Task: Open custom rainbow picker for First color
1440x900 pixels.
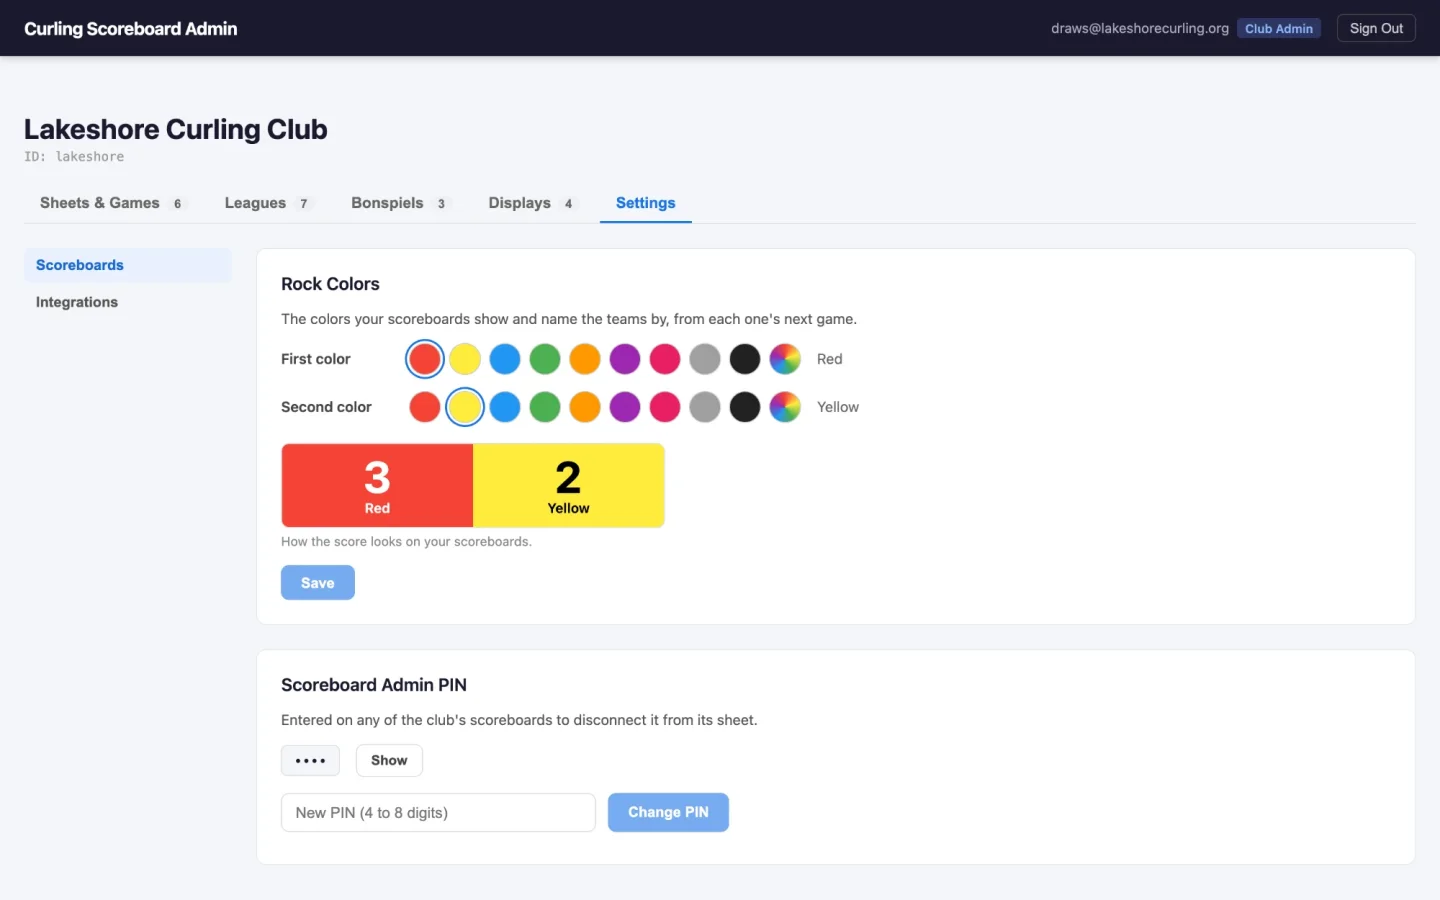Action: coord(785,359)
